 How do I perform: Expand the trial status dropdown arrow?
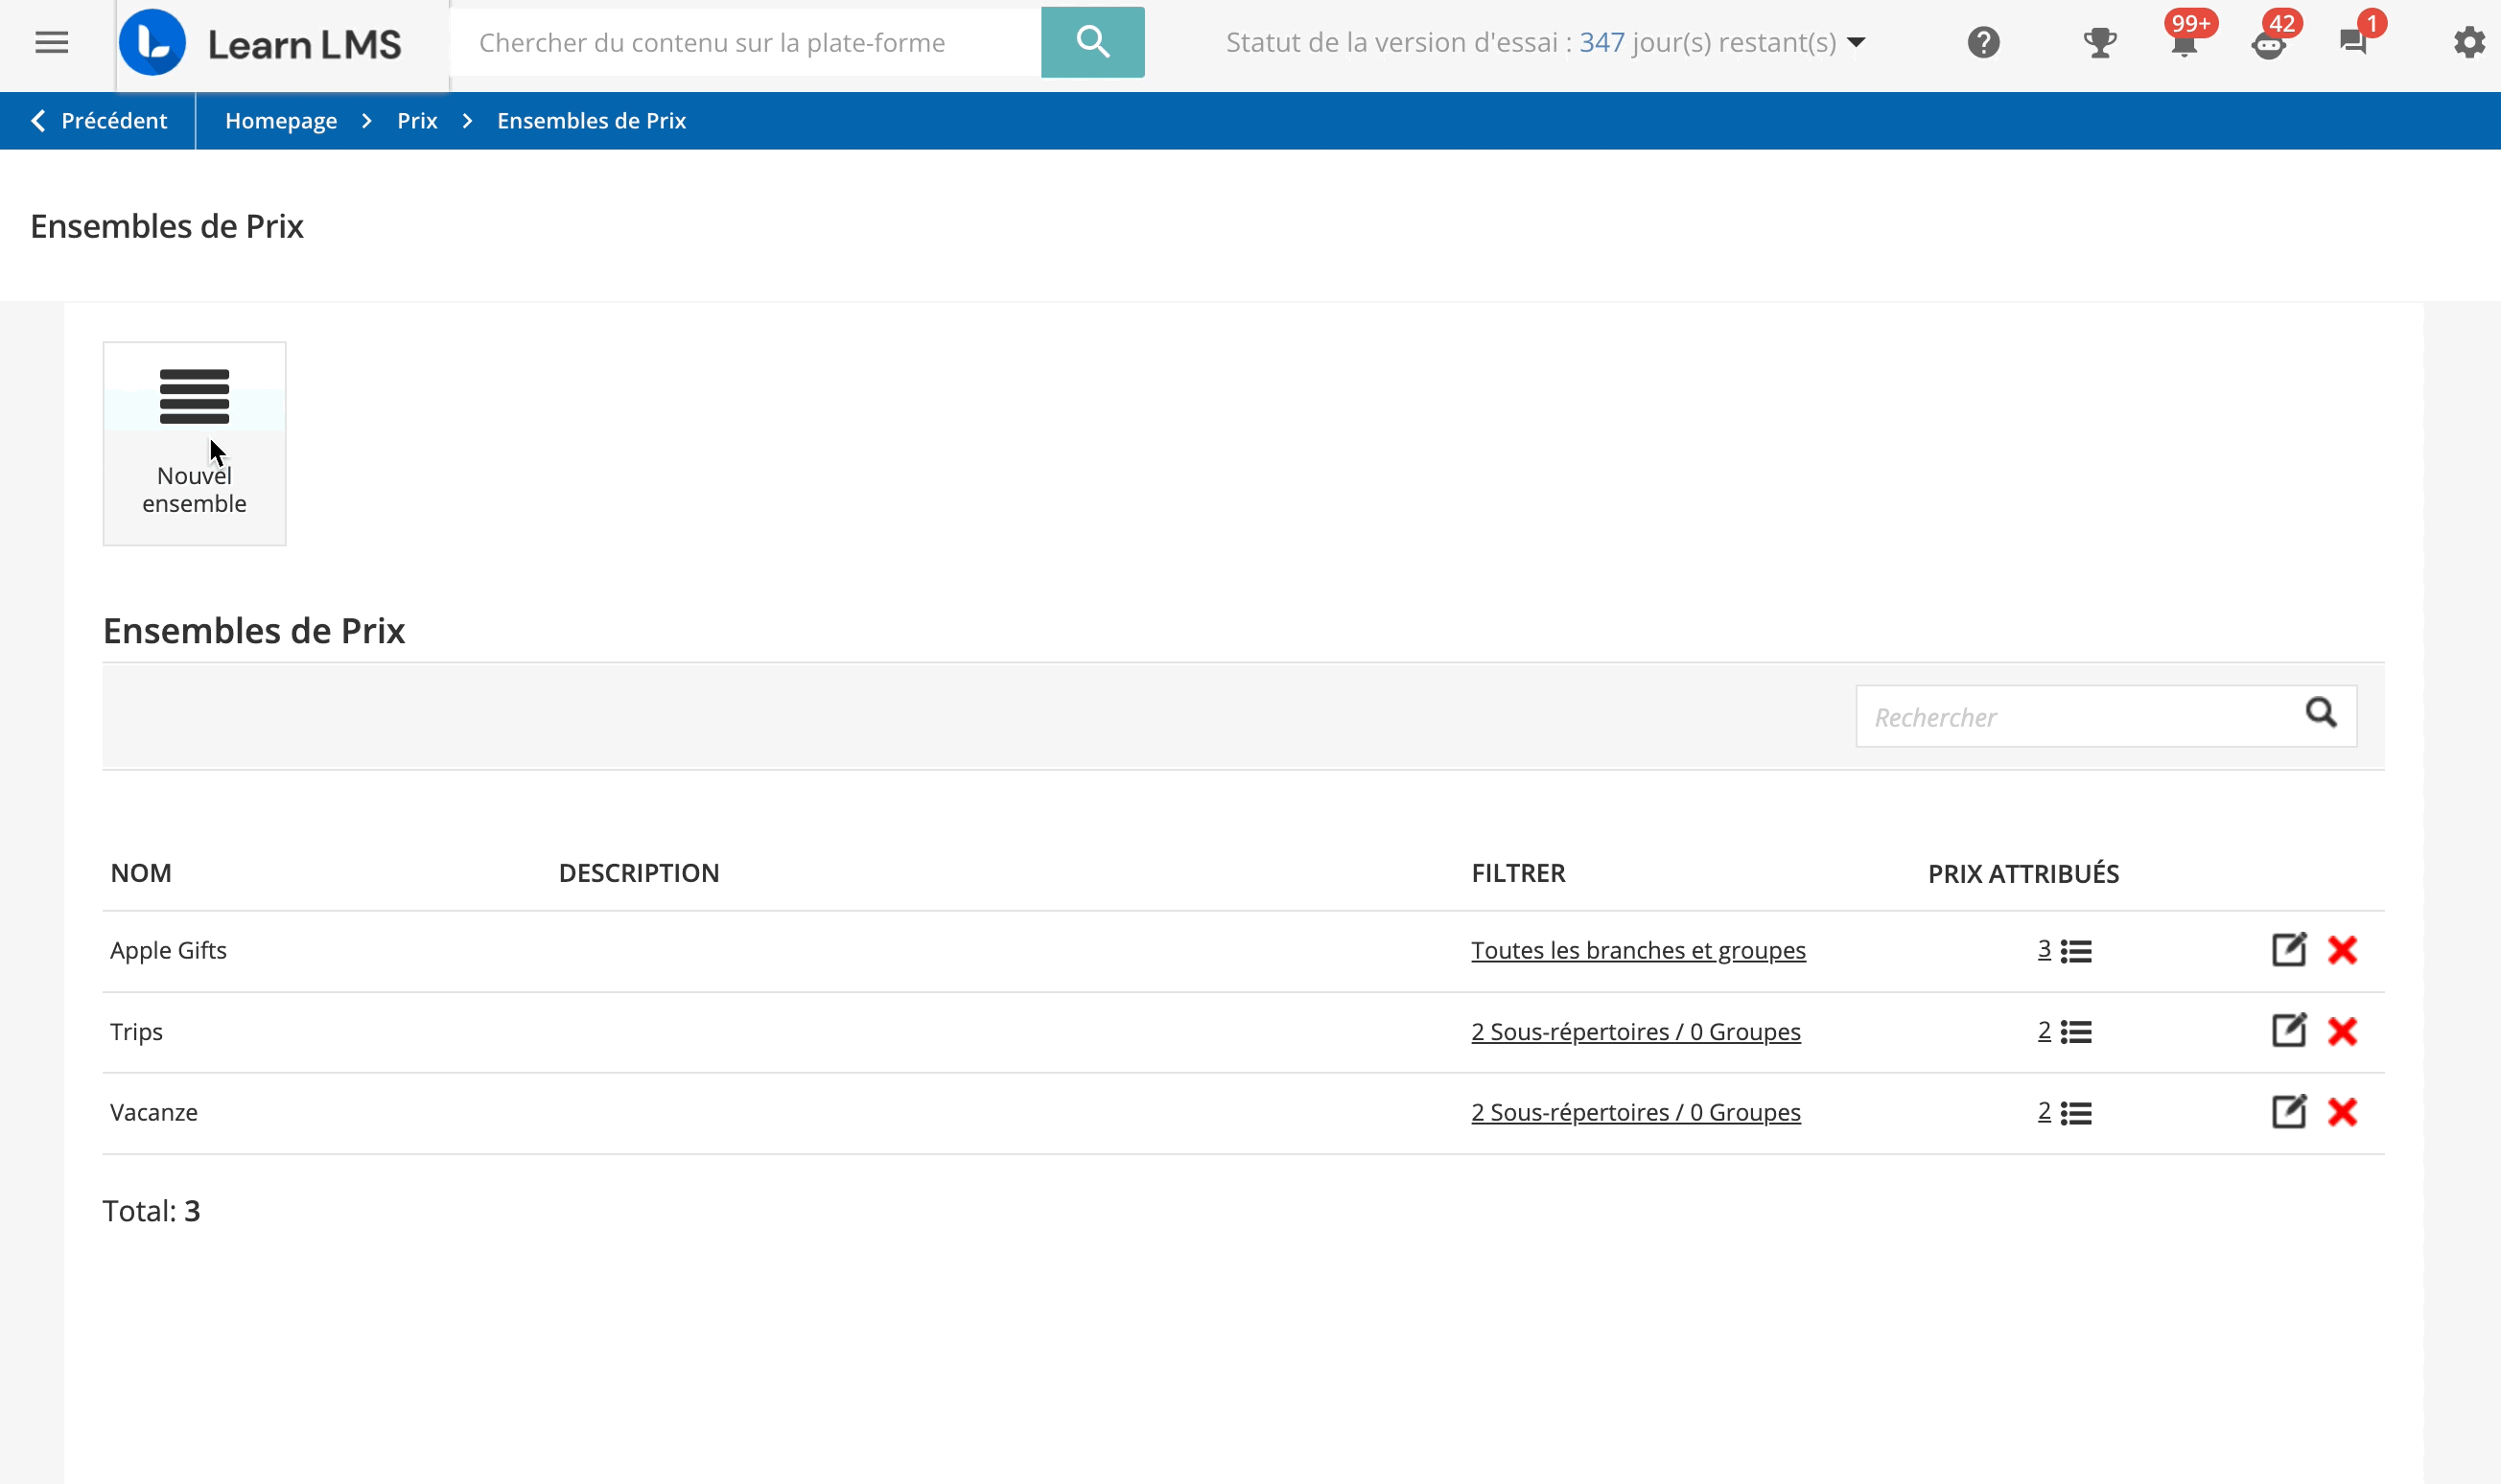[x=1856, y=43]
